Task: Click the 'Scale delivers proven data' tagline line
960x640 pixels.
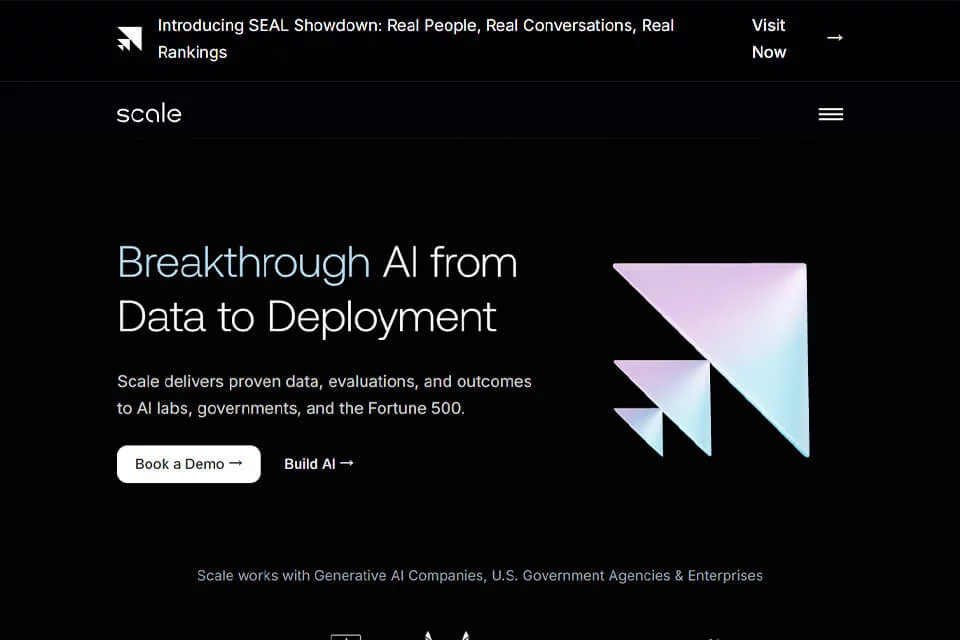Action: [x=324, y=382]
